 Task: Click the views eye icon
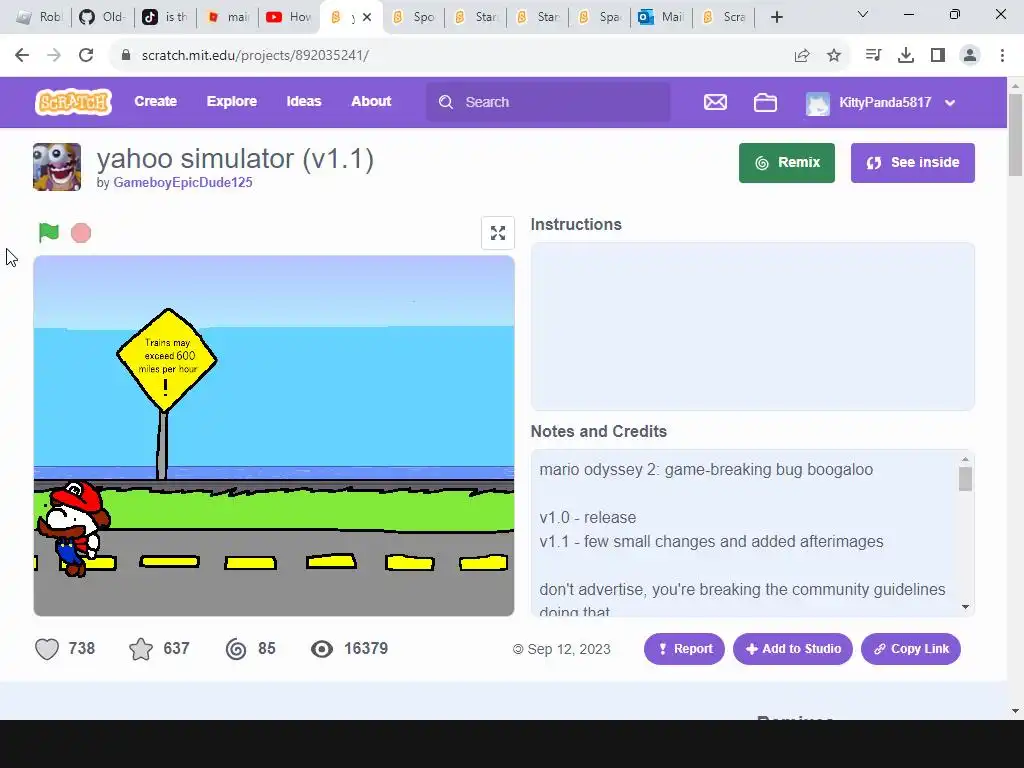[x=322, y=649]
